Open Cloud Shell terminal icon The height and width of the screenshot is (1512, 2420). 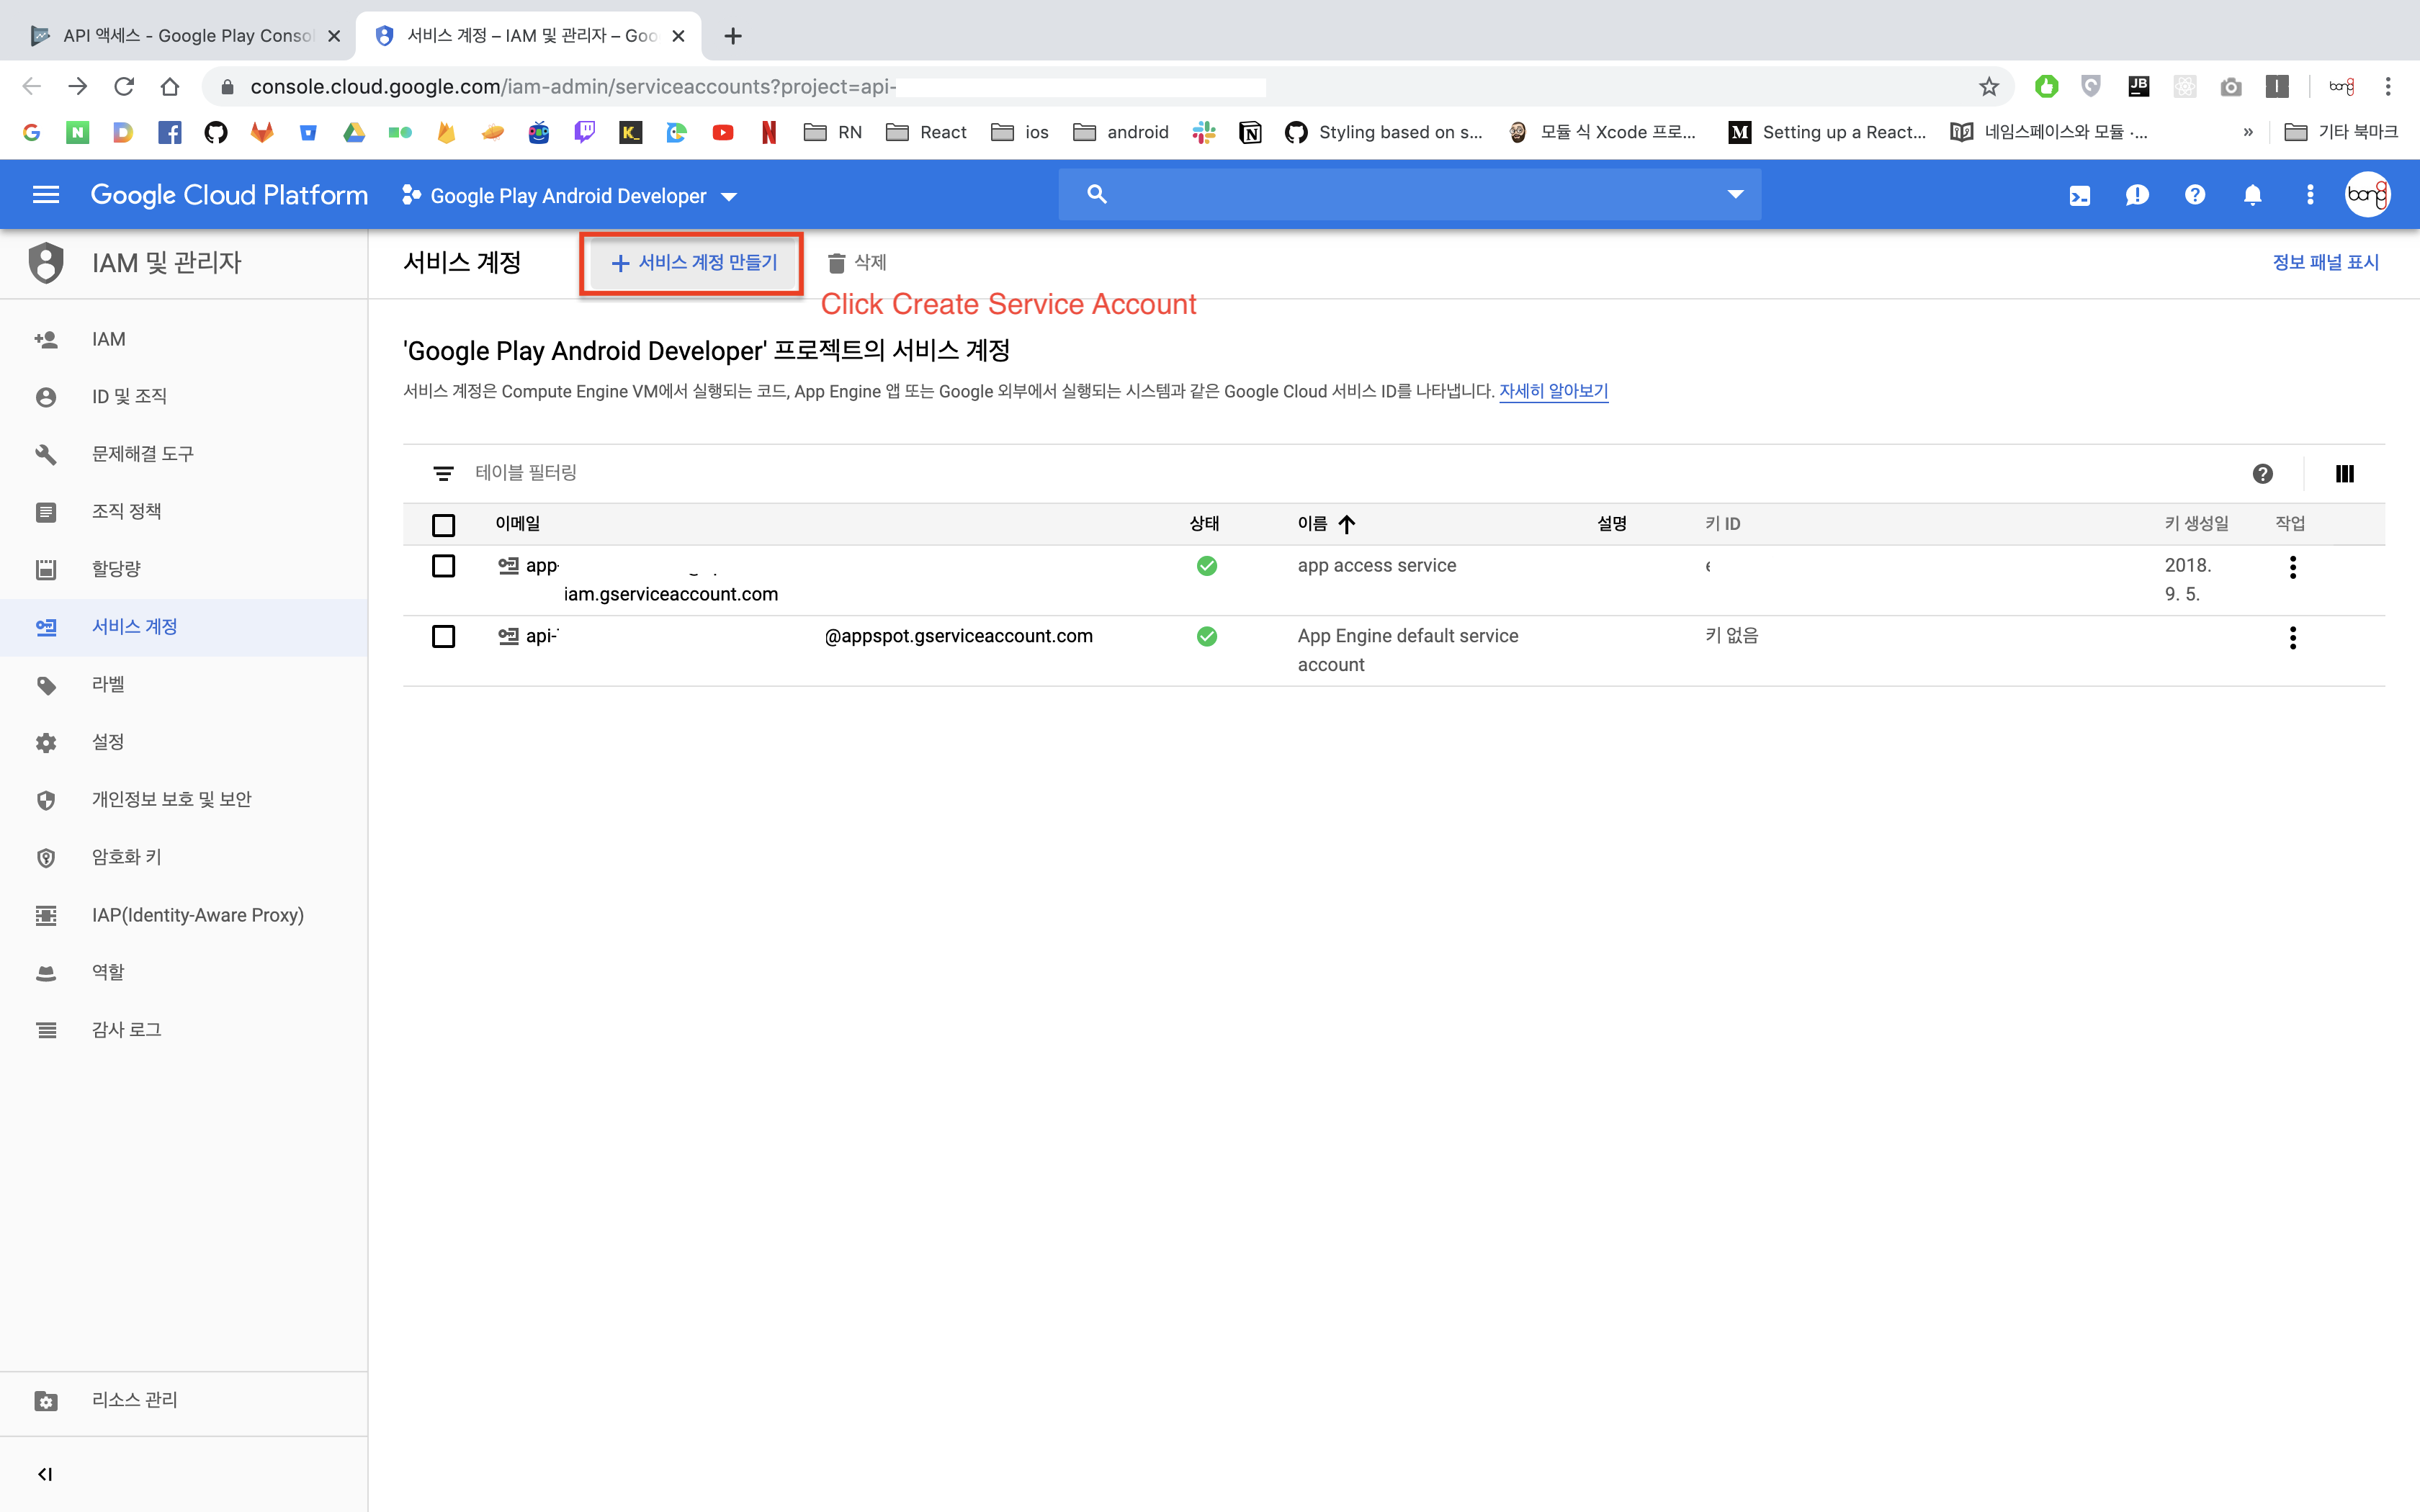[x=2079, y=195]
